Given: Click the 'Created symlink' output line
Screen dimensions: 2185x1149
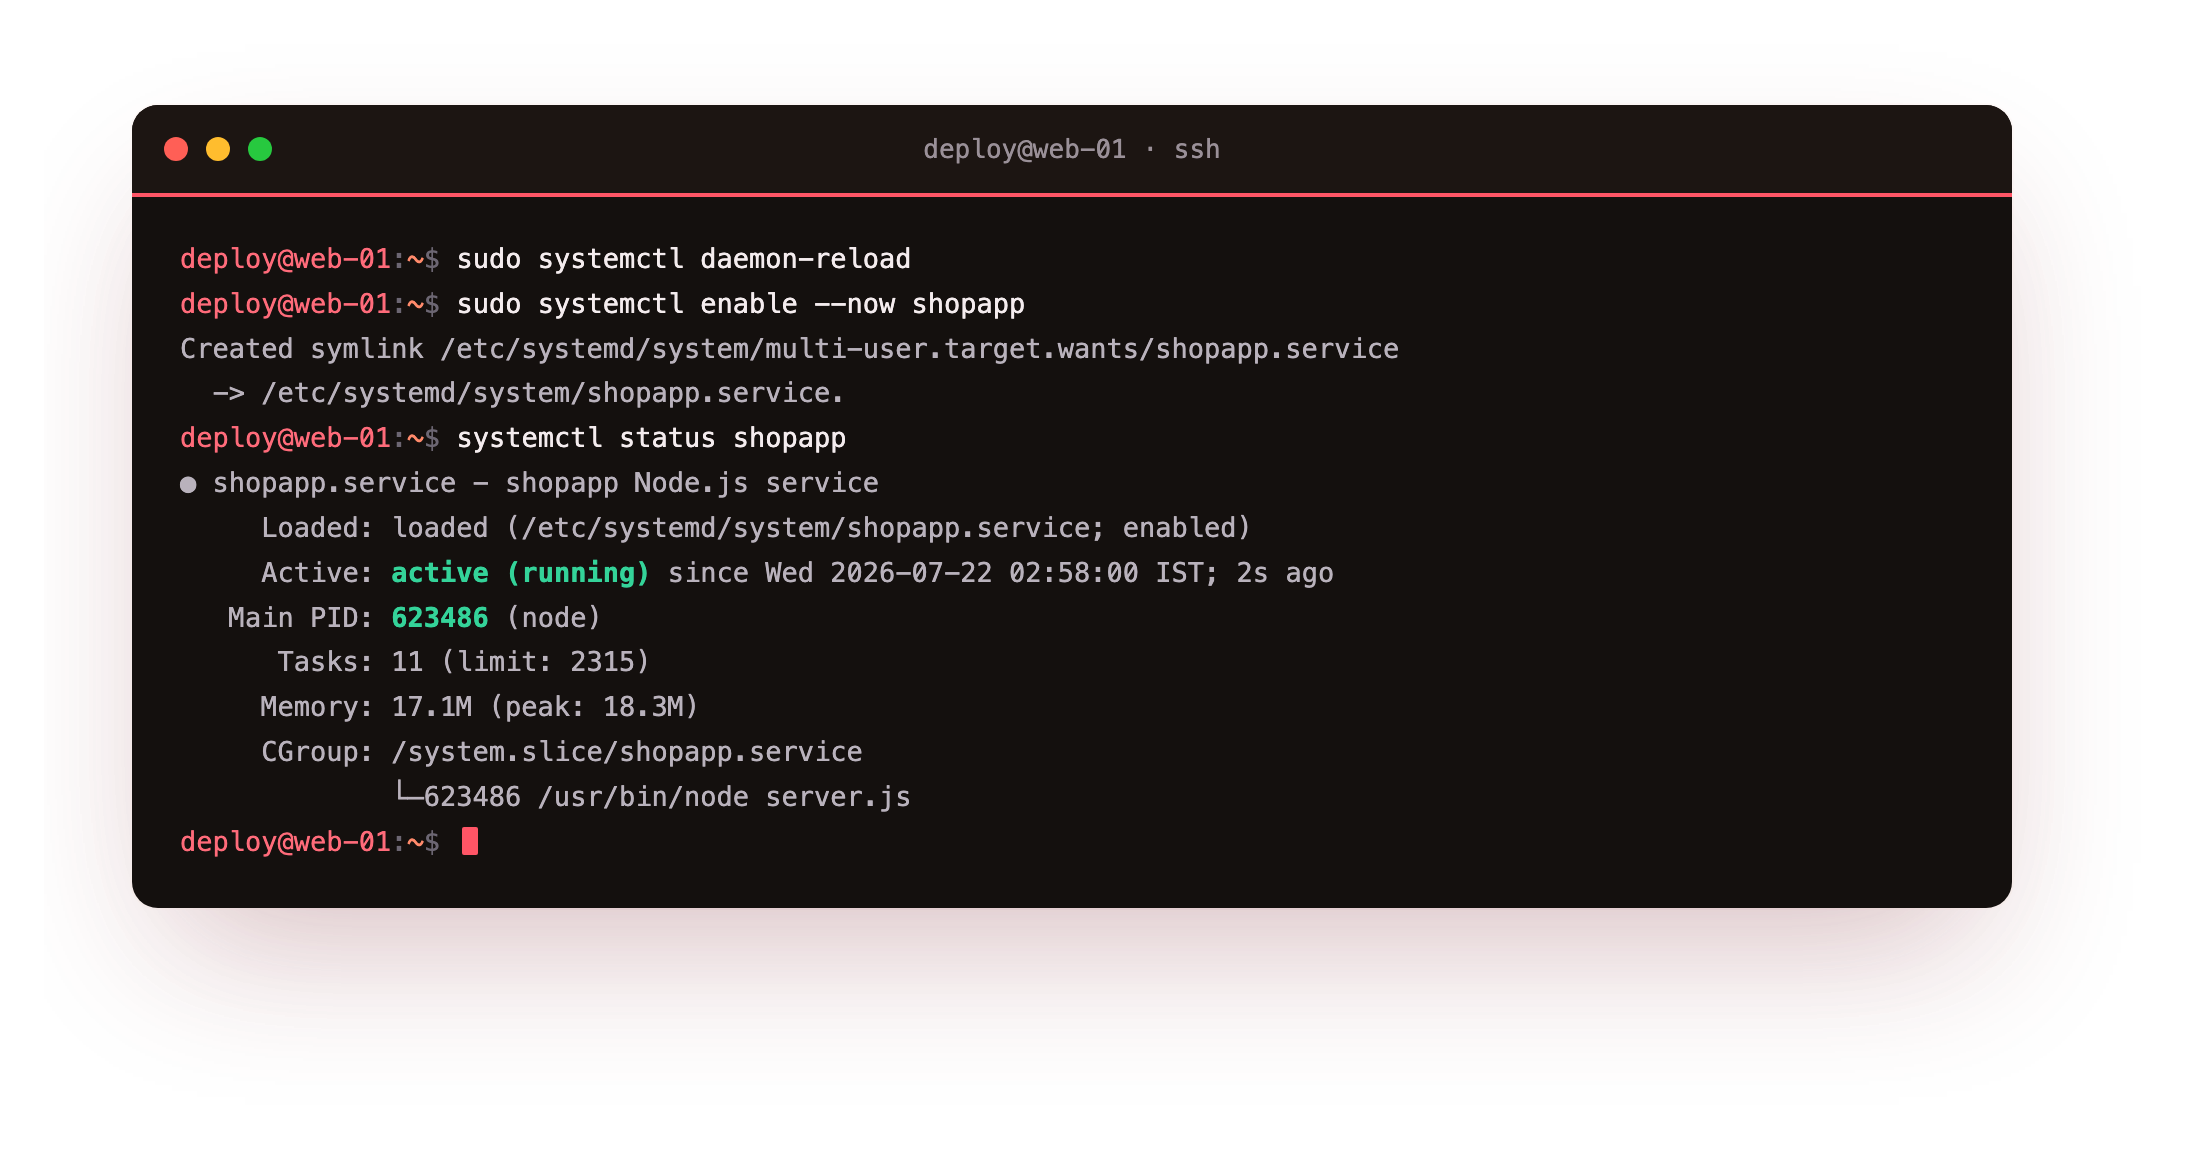Looking at the screenshot, I should [789, 349].
